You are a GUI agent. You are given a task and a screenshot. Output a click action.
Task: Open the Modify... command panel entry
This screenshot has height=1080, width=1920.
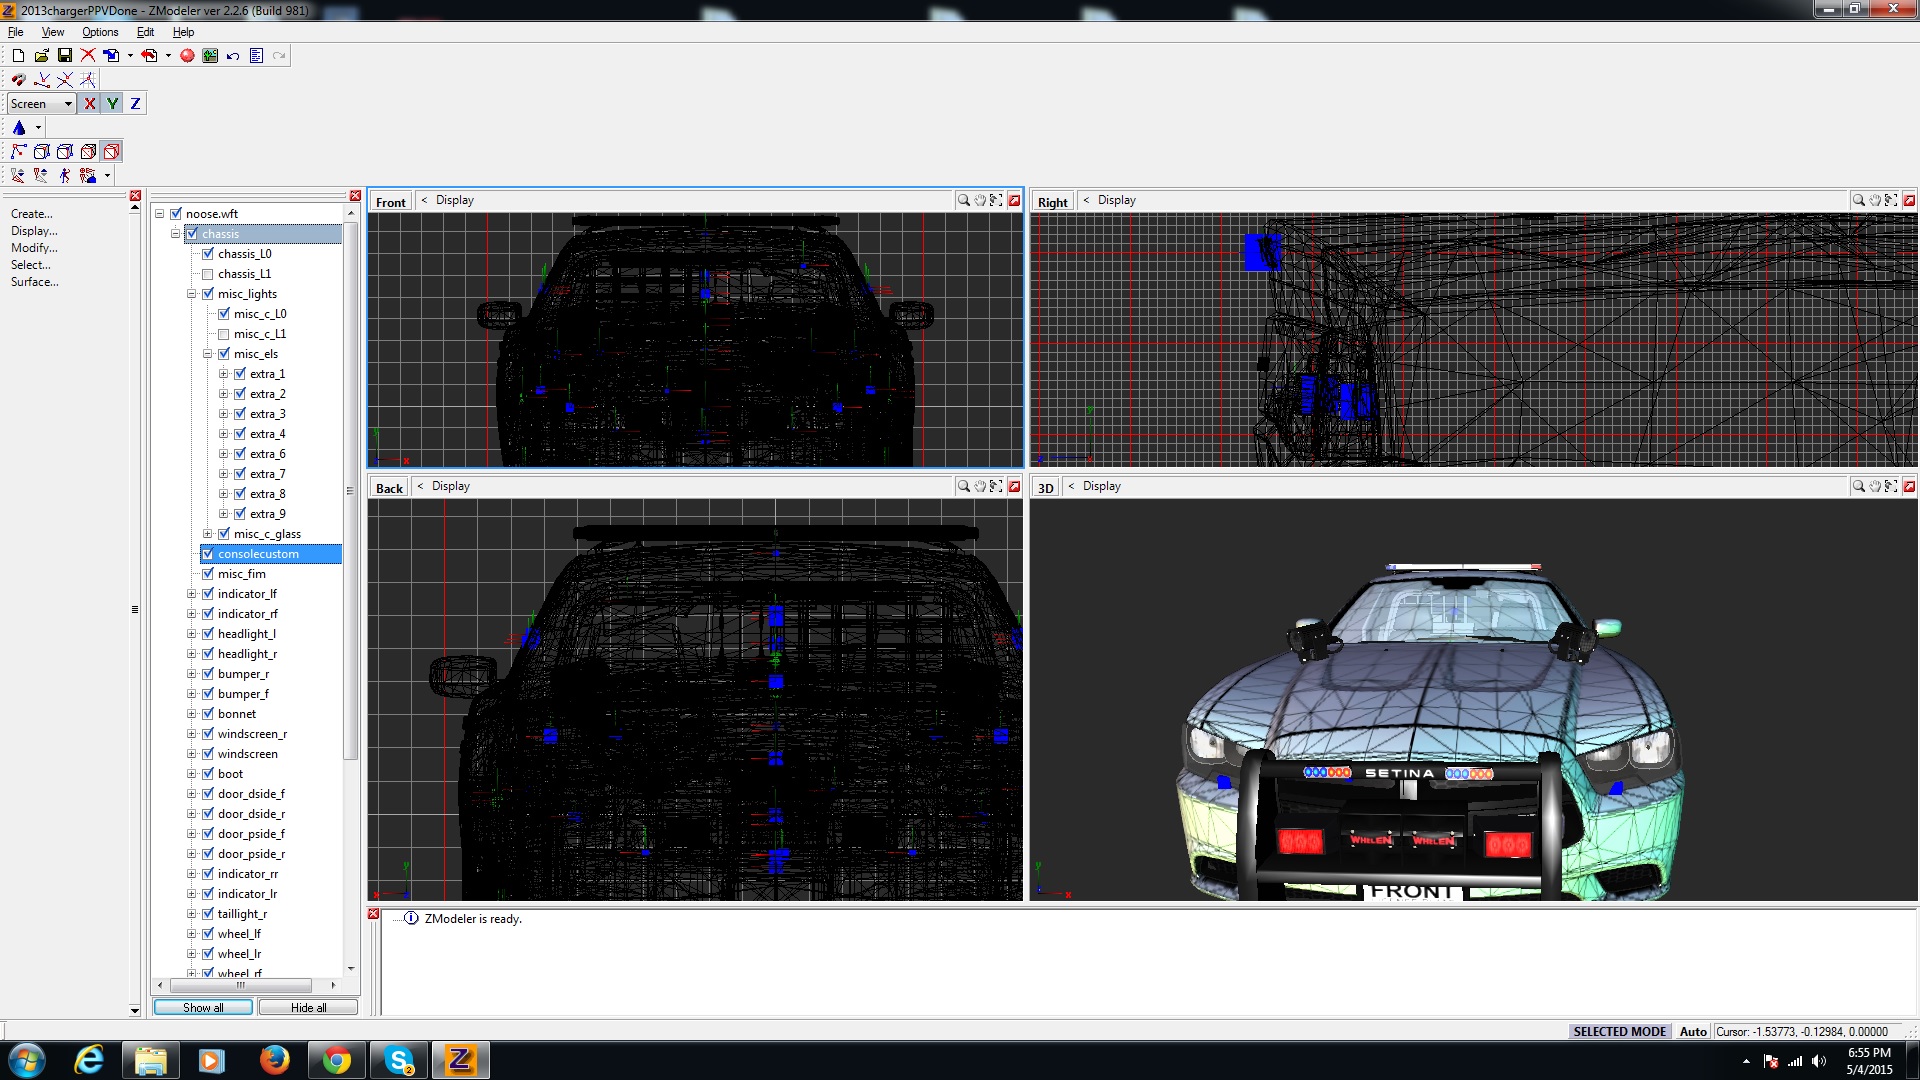(x=34, y=248)
